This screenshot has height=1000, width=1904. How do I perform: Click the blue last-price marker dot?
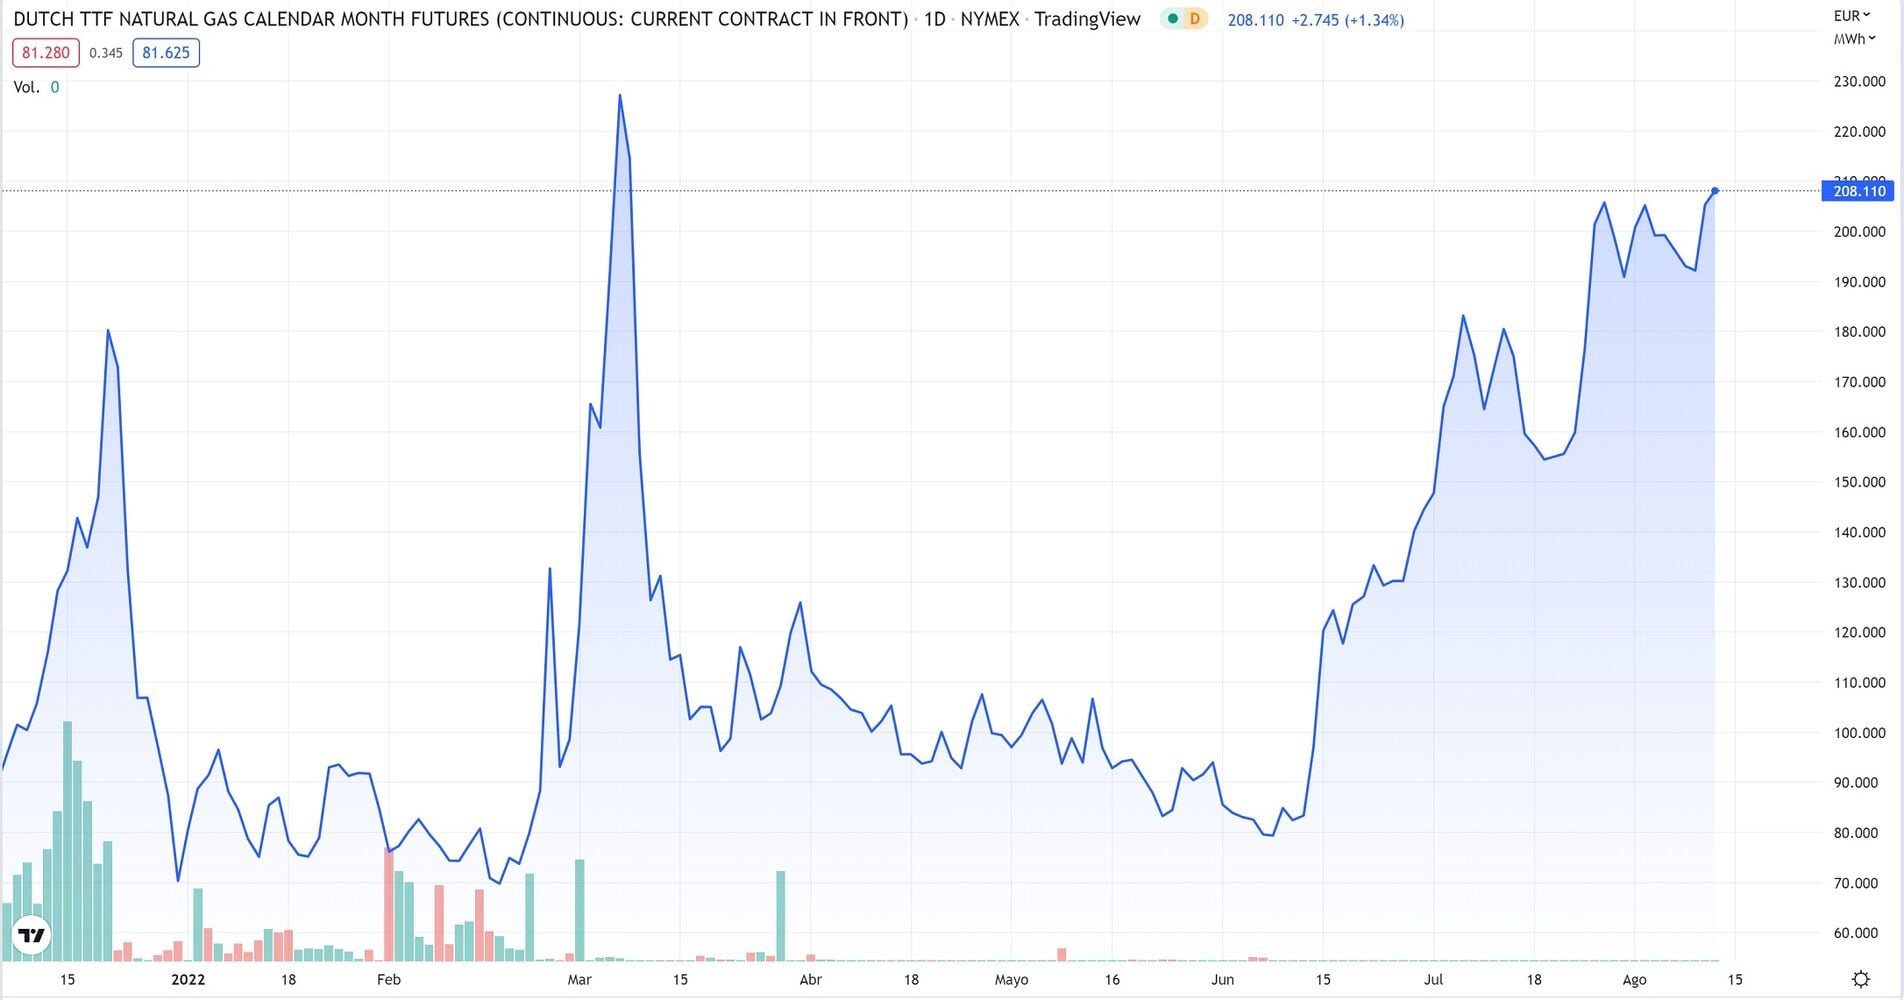coord(1715,191)
